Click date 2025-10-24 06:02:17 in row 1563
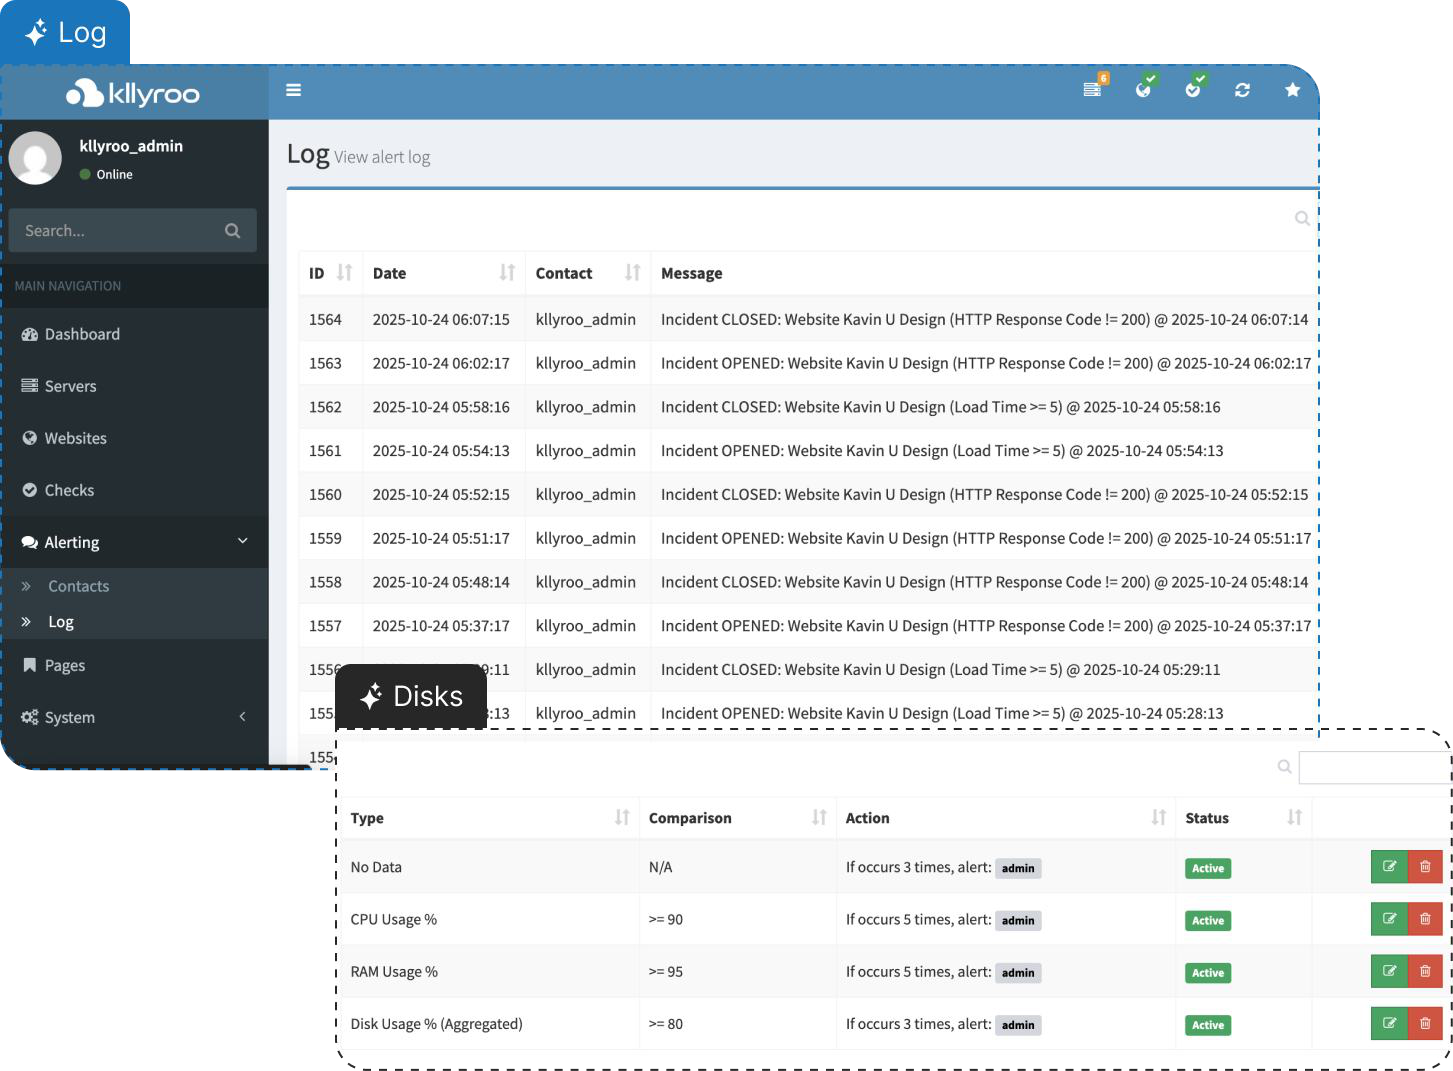This screenshot has height=1071, width=1453. coord(441,364)
